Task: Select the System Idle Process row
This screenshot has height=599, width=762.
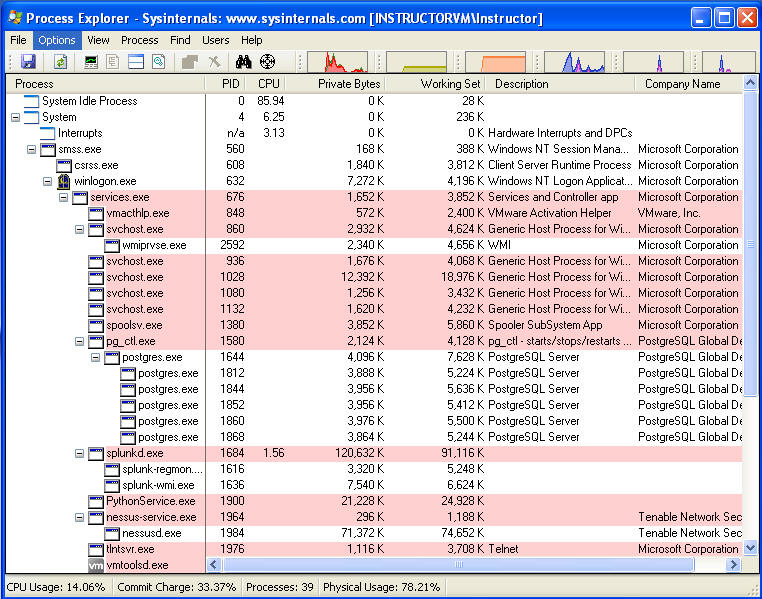Action: (x=374, y=101)
